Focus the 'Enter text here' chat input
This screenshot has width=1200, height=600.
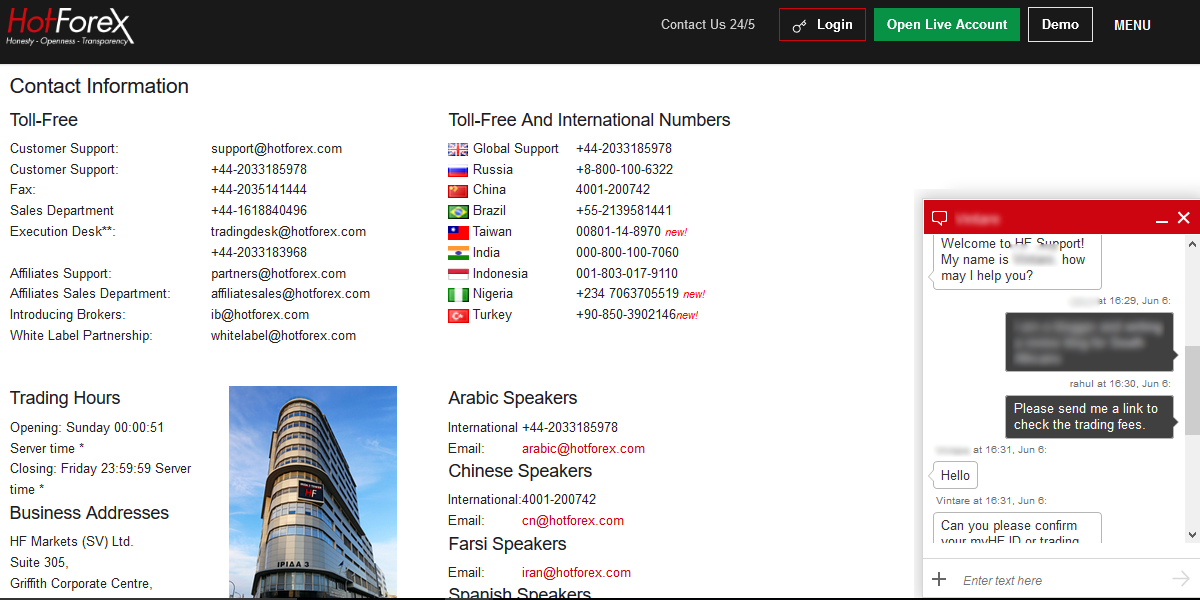pyautogui.click(x=1060, y=580)
